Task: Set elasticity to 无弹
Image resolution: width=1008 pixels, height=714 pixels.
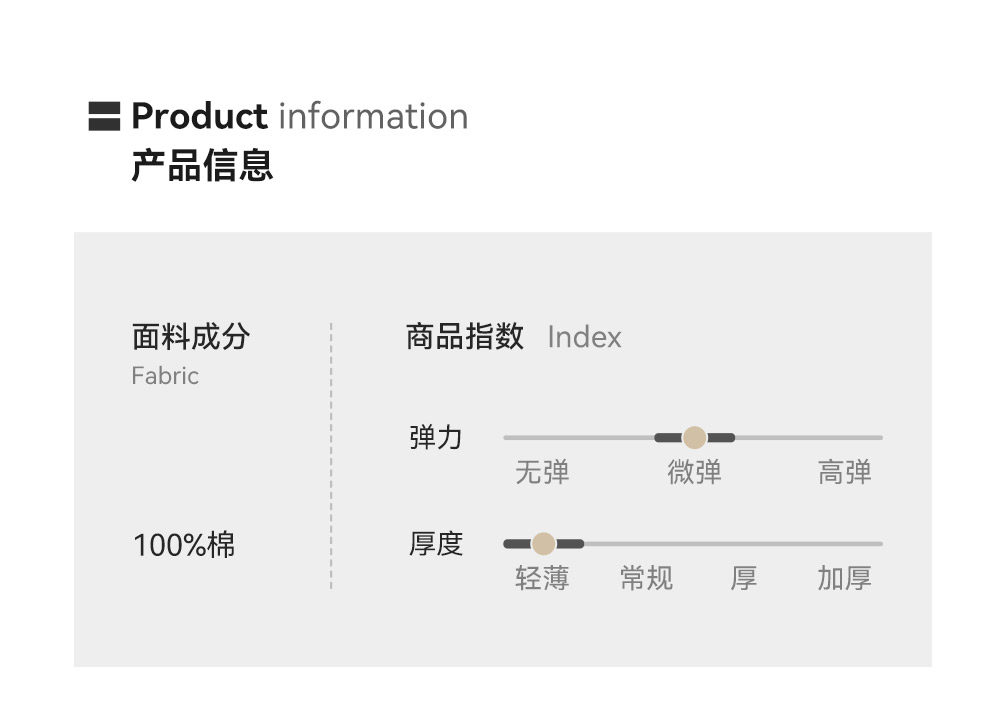Action: coord(542,472)
